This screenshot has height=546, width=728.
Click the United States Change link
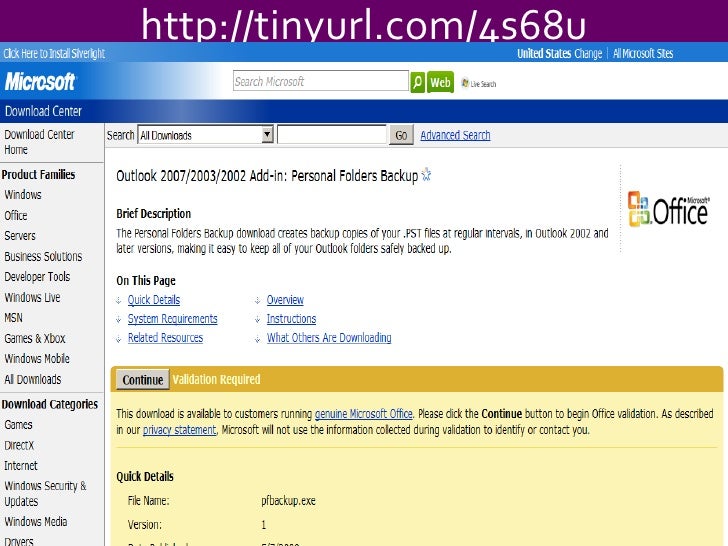(559, 53)
